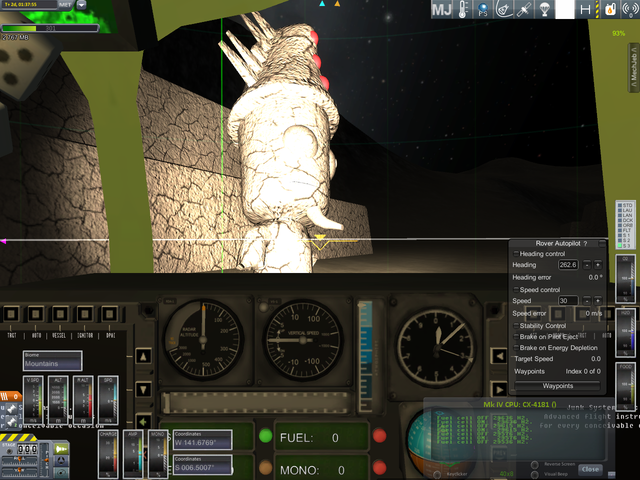Click the green stage activation icon
640x480 pixels.
[x=61, y=449]
